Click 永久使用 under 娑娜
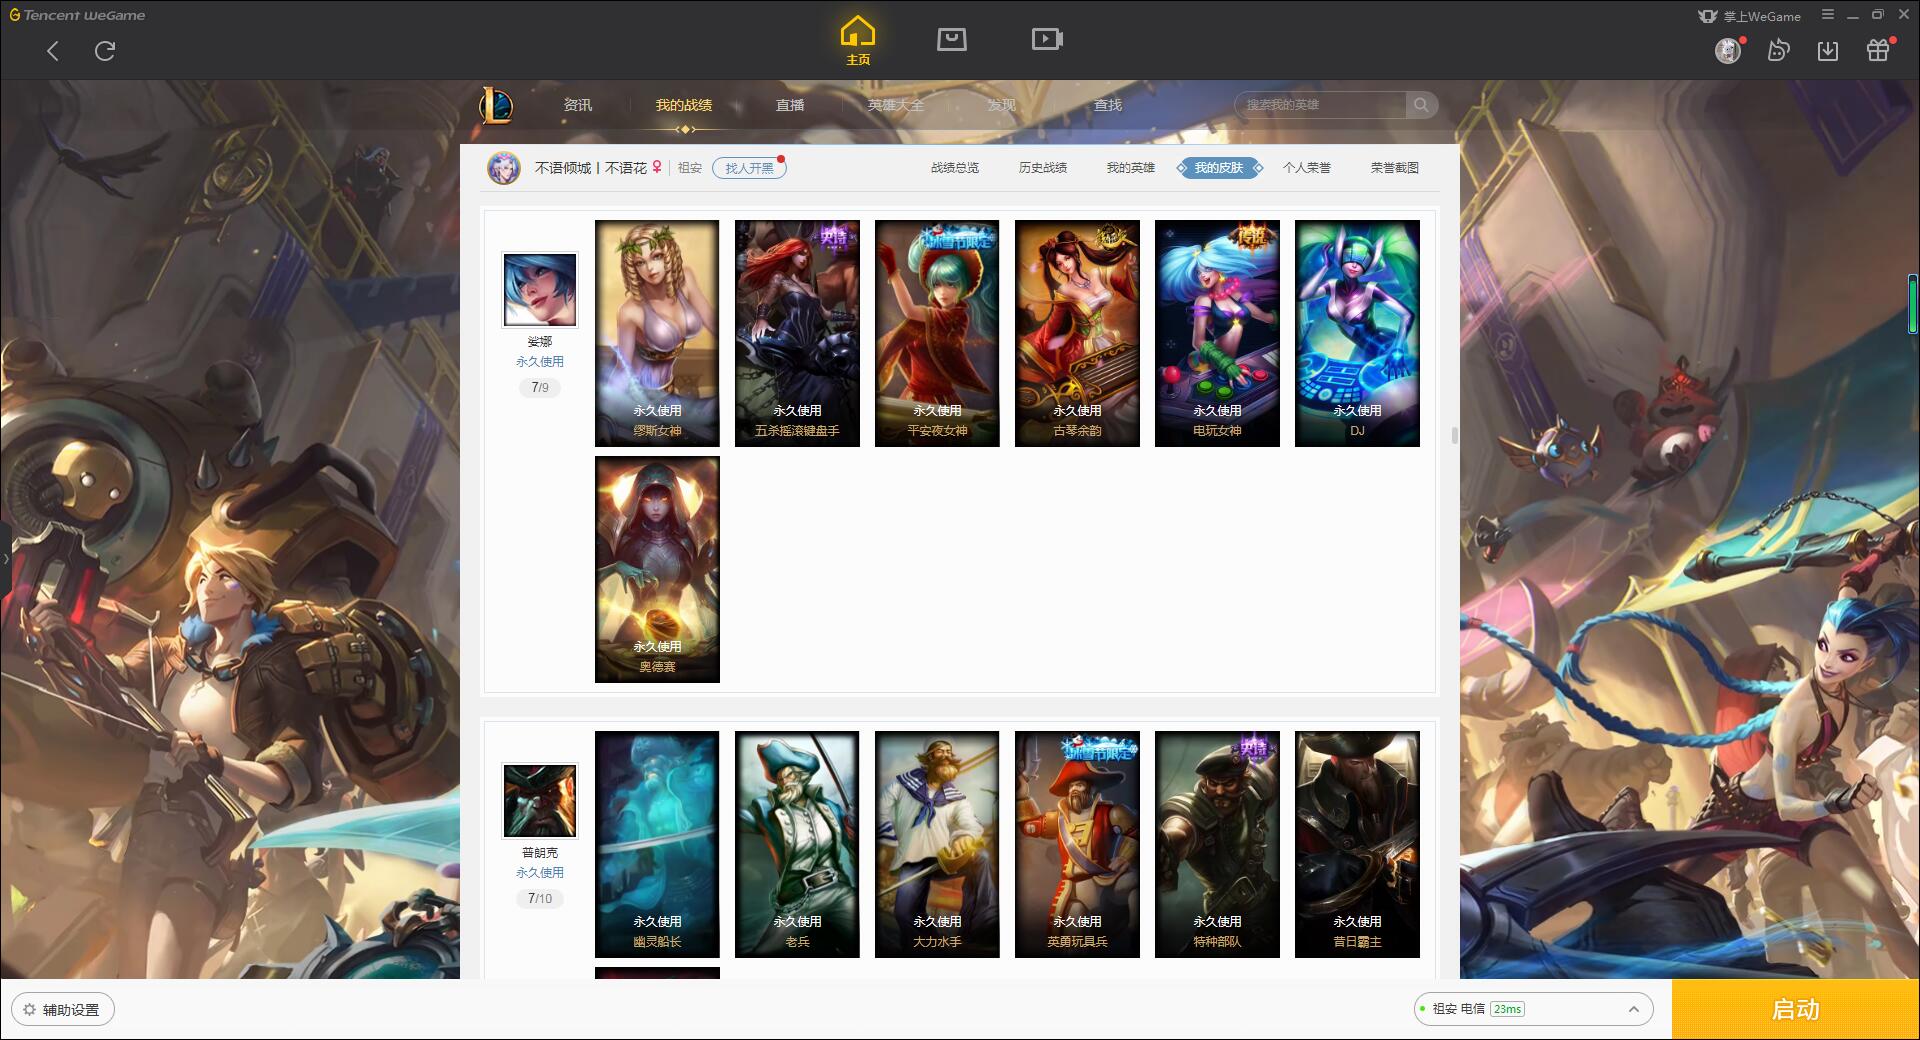Screen dimensions: 1920x1040 [540, 362]
